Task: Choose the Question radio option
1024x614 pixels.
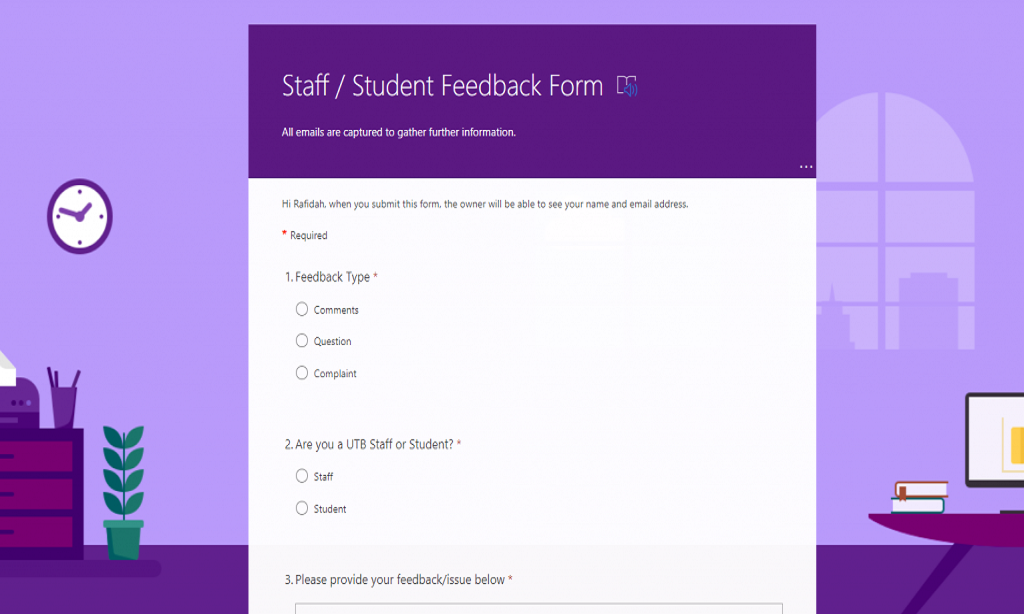Action: (x=302, y=341)
